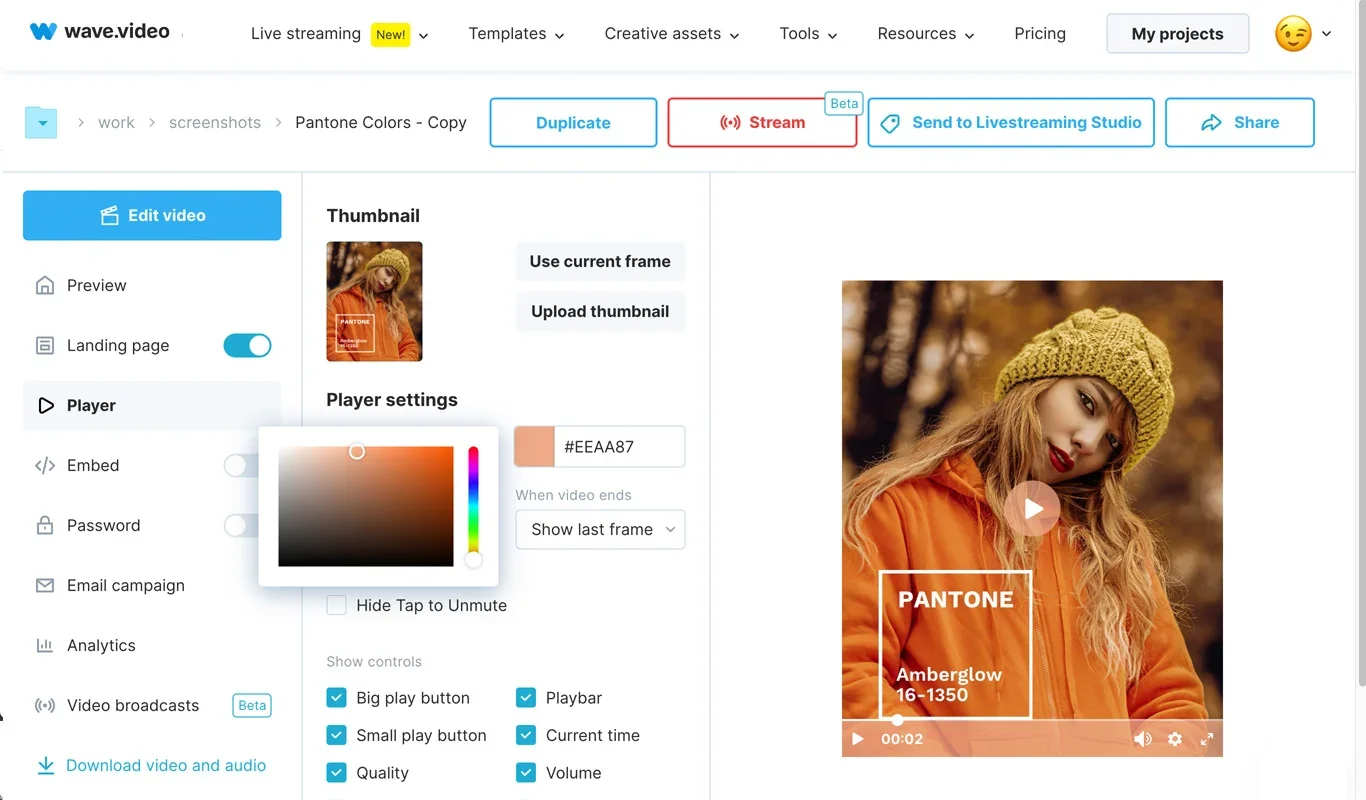Image resolution: width=1366 pixels, height=800 pixels.
Task: Click the Edit video button
Action: [152, 215]
